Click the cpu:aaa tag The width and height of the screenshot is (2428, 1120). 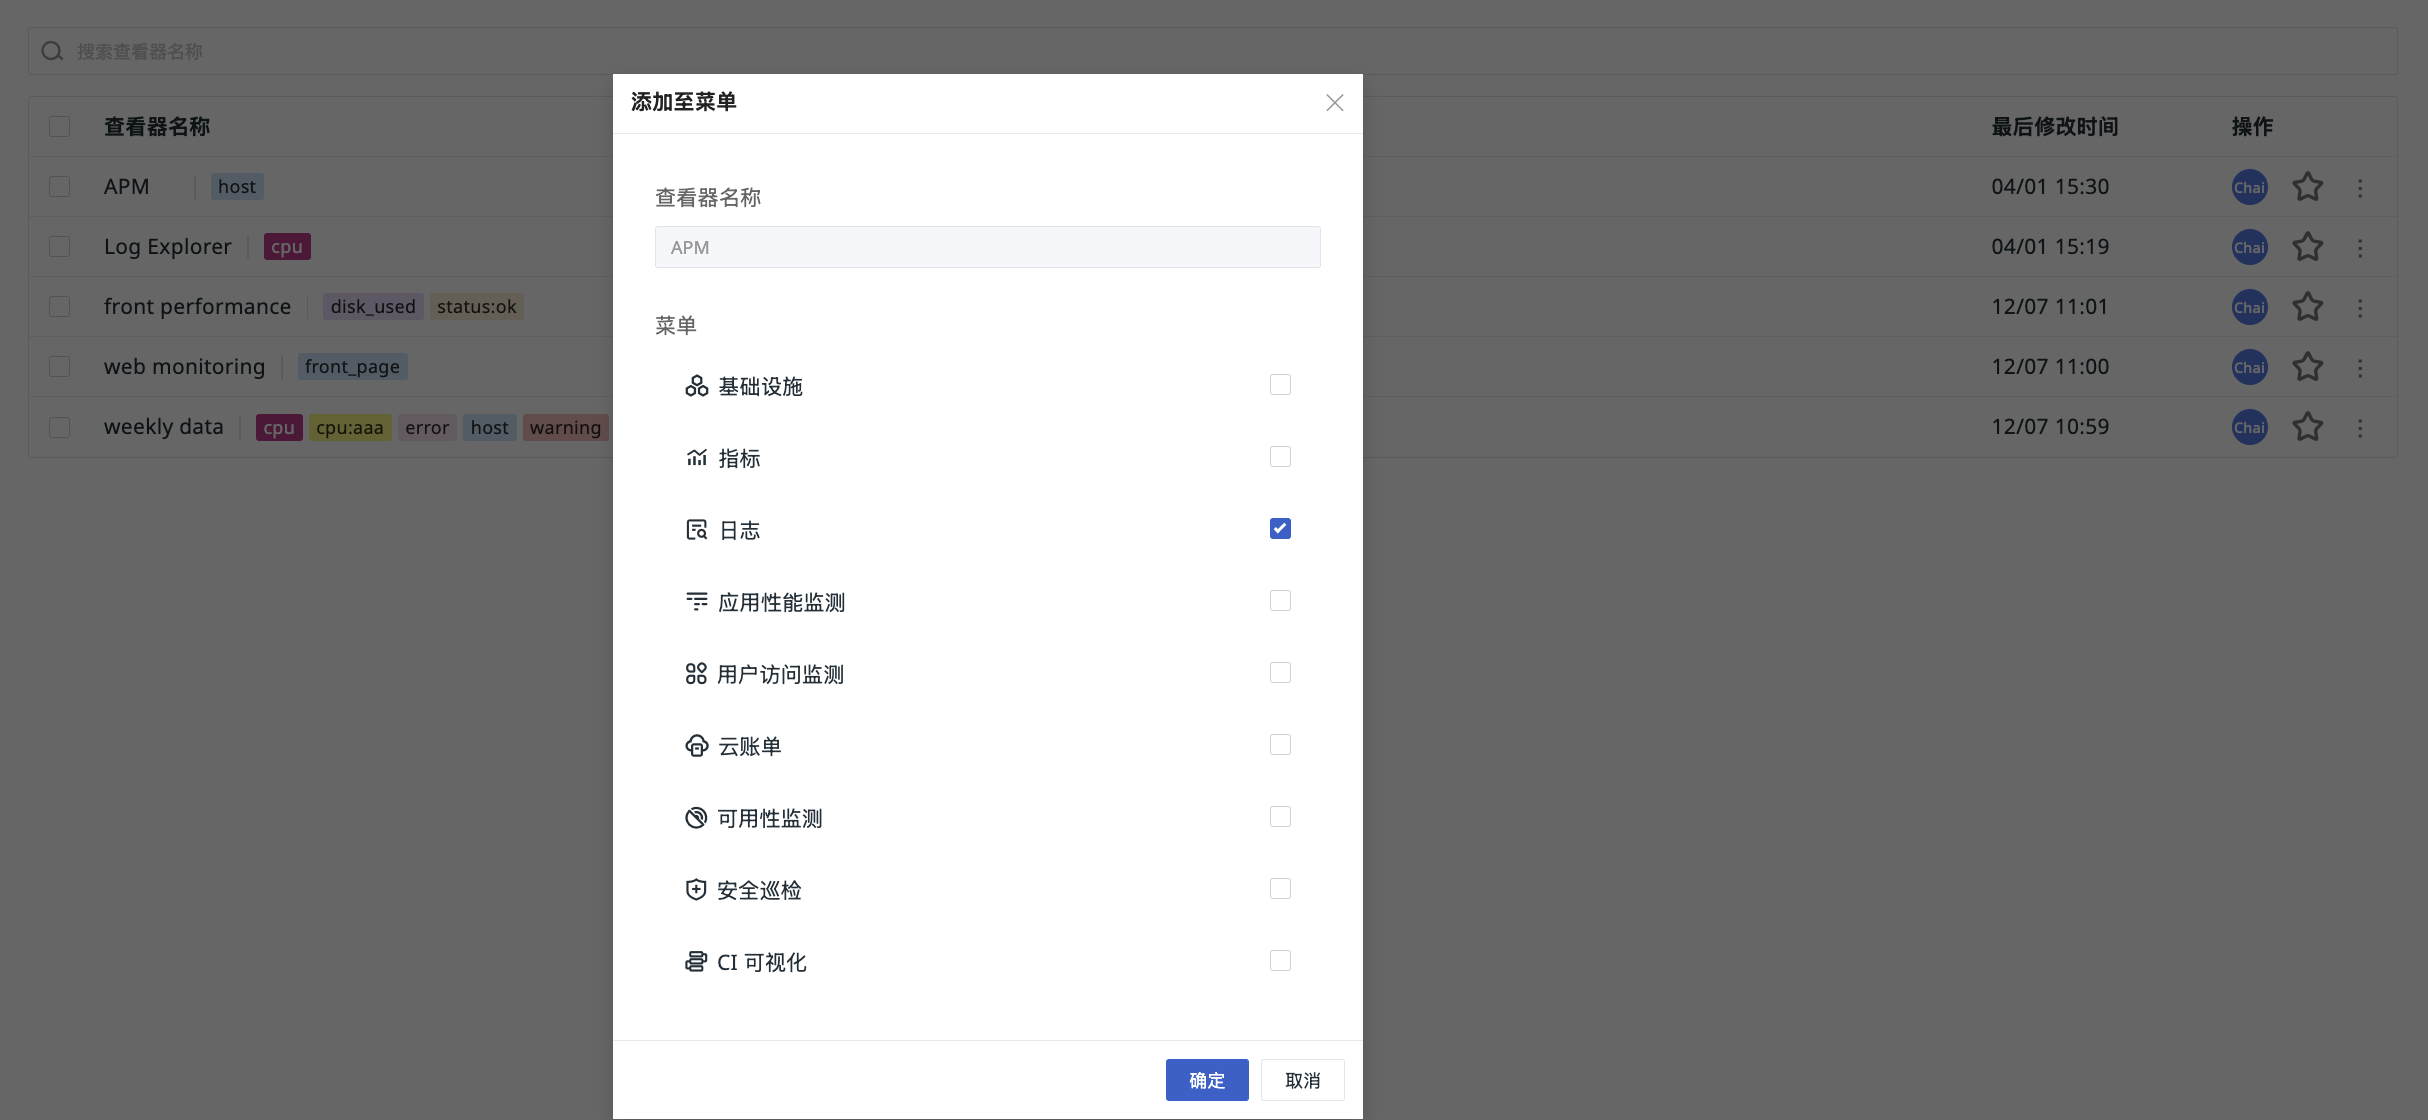(x=350, y=428)
